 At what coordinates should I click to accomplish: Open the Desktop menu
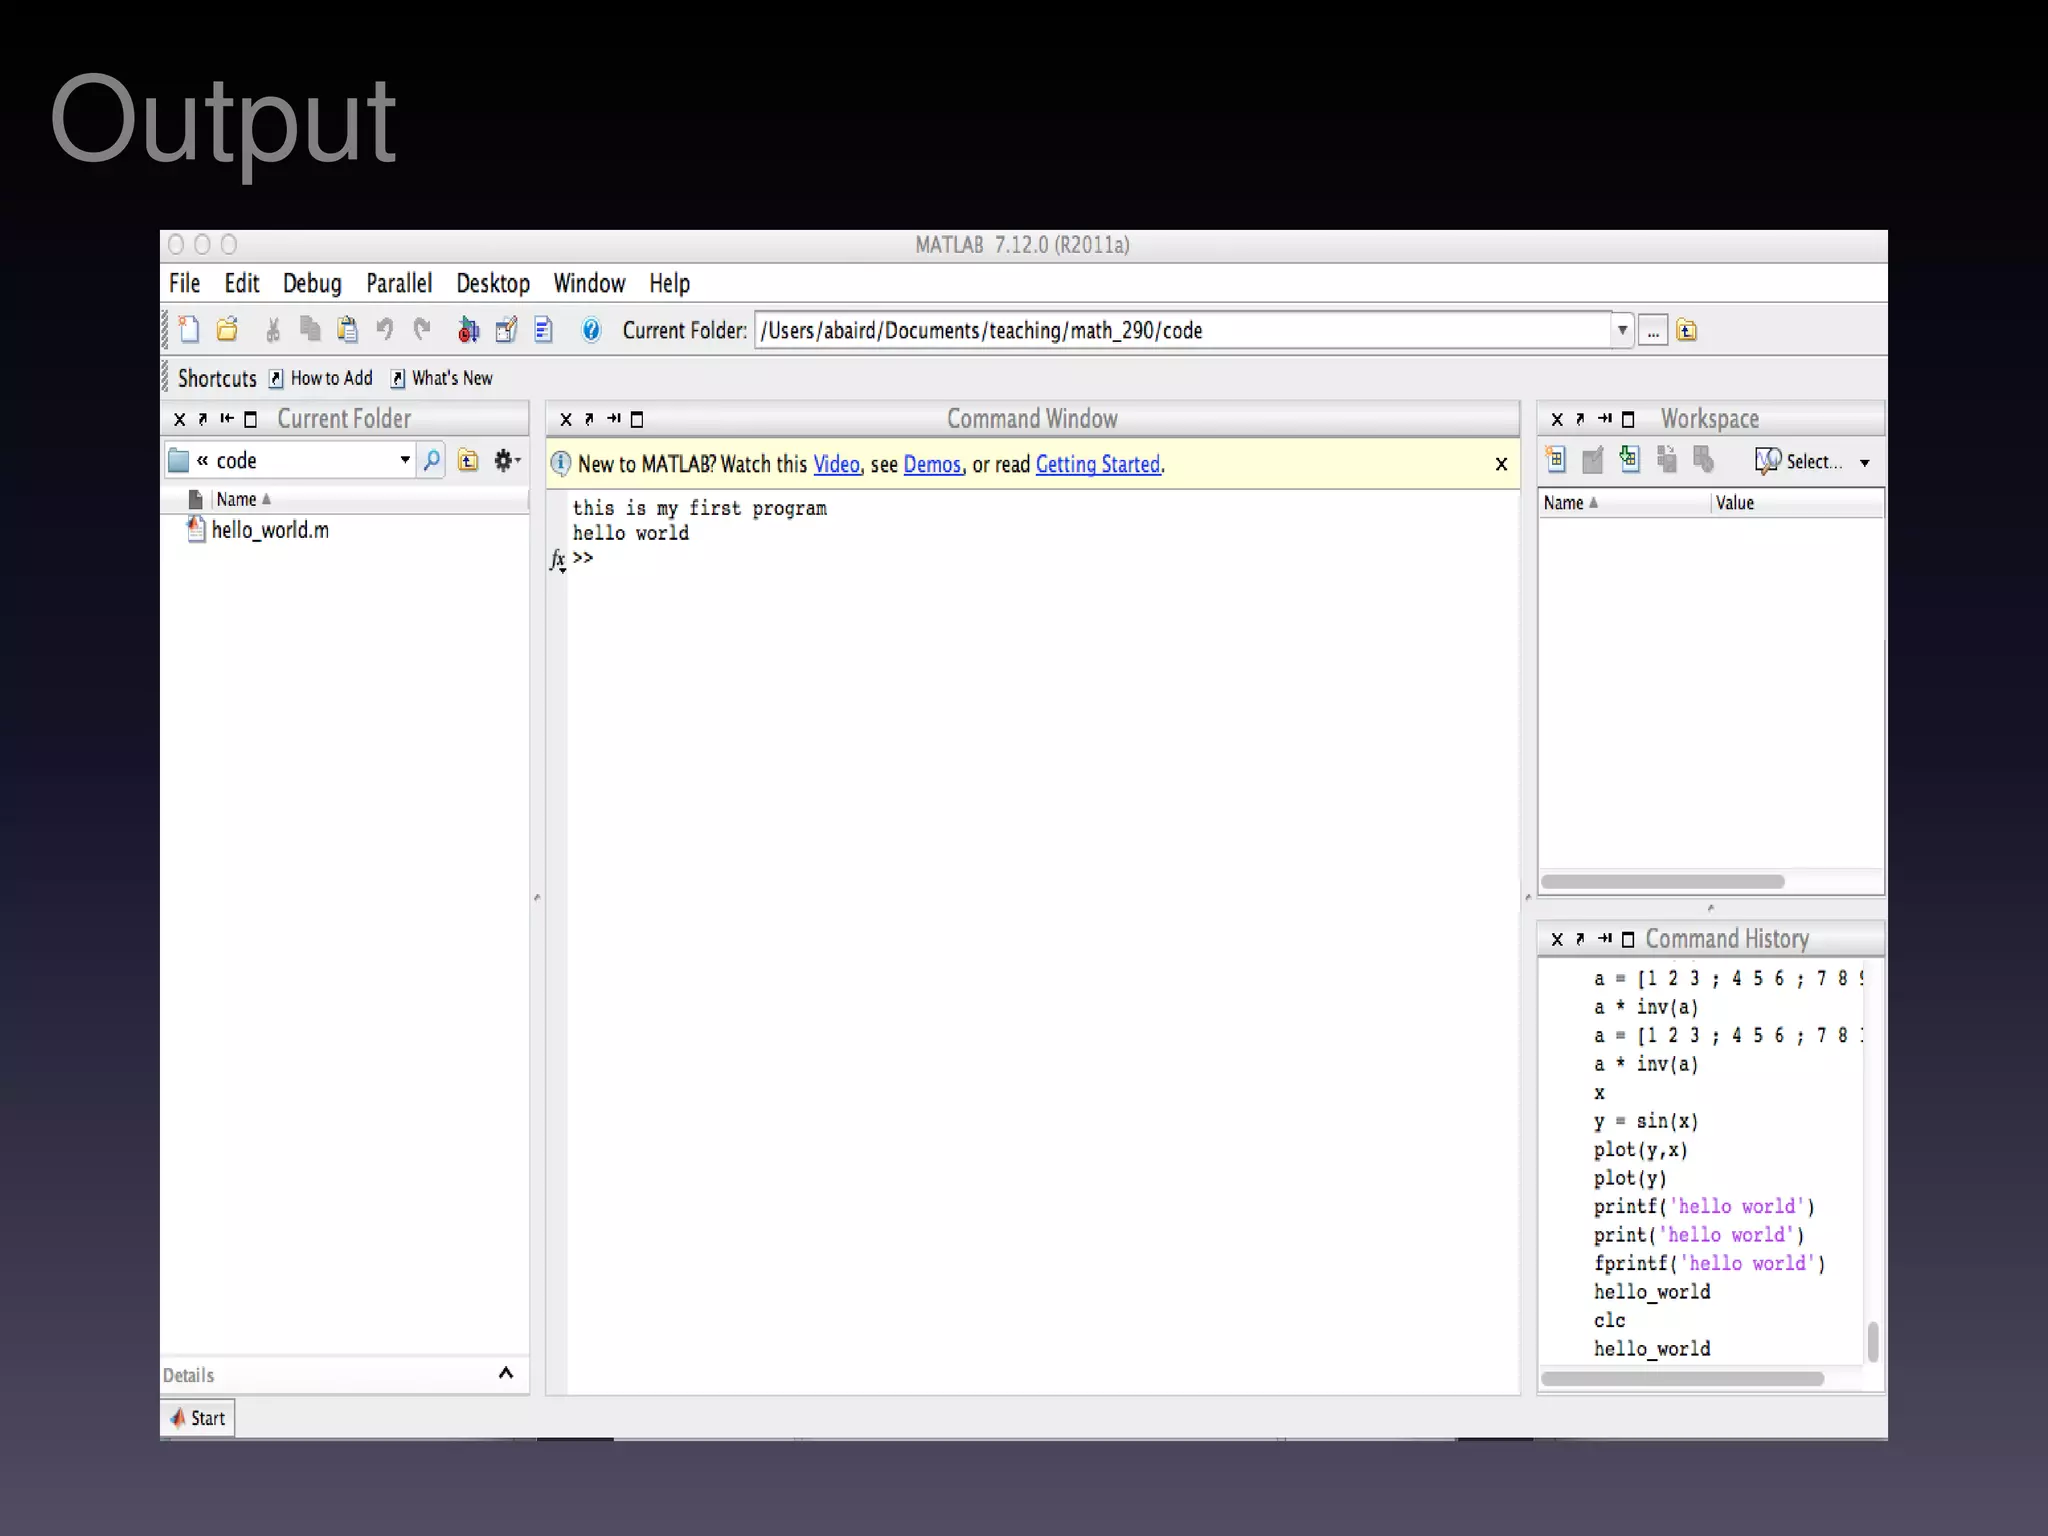493,284
